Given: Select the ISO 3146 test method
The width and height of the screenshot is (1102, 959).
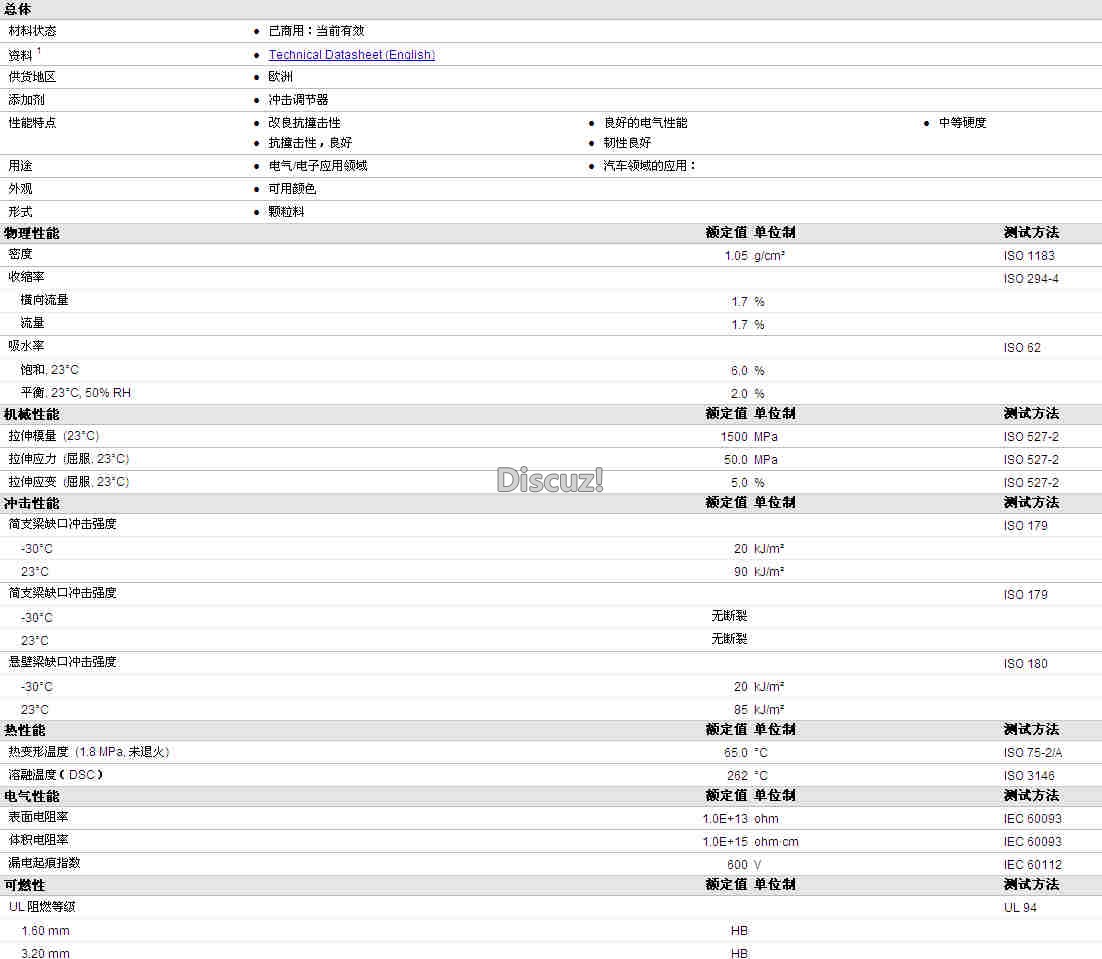Looking at the screenshot, I should tap(1029, 776).
